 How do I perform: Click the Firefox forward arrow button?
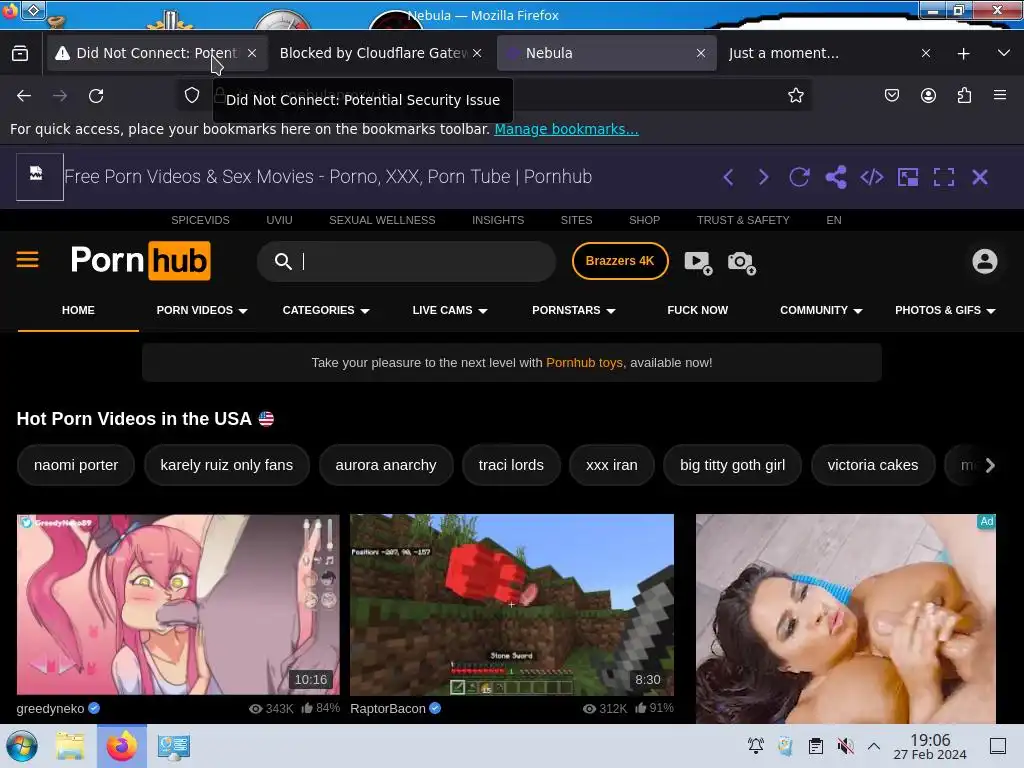[x=60, y=96]
